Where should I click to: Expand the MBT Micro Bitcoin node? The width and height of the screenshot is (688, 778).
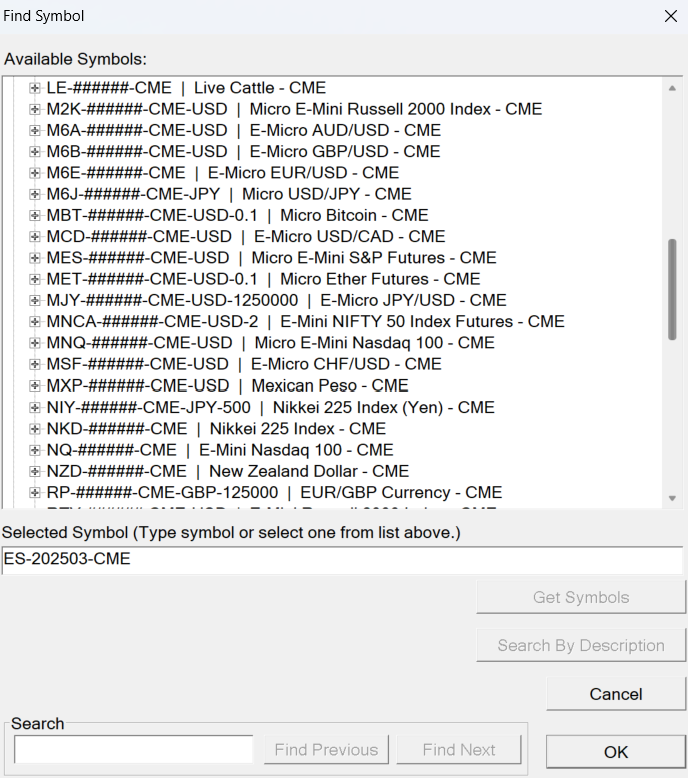[34, 216]
